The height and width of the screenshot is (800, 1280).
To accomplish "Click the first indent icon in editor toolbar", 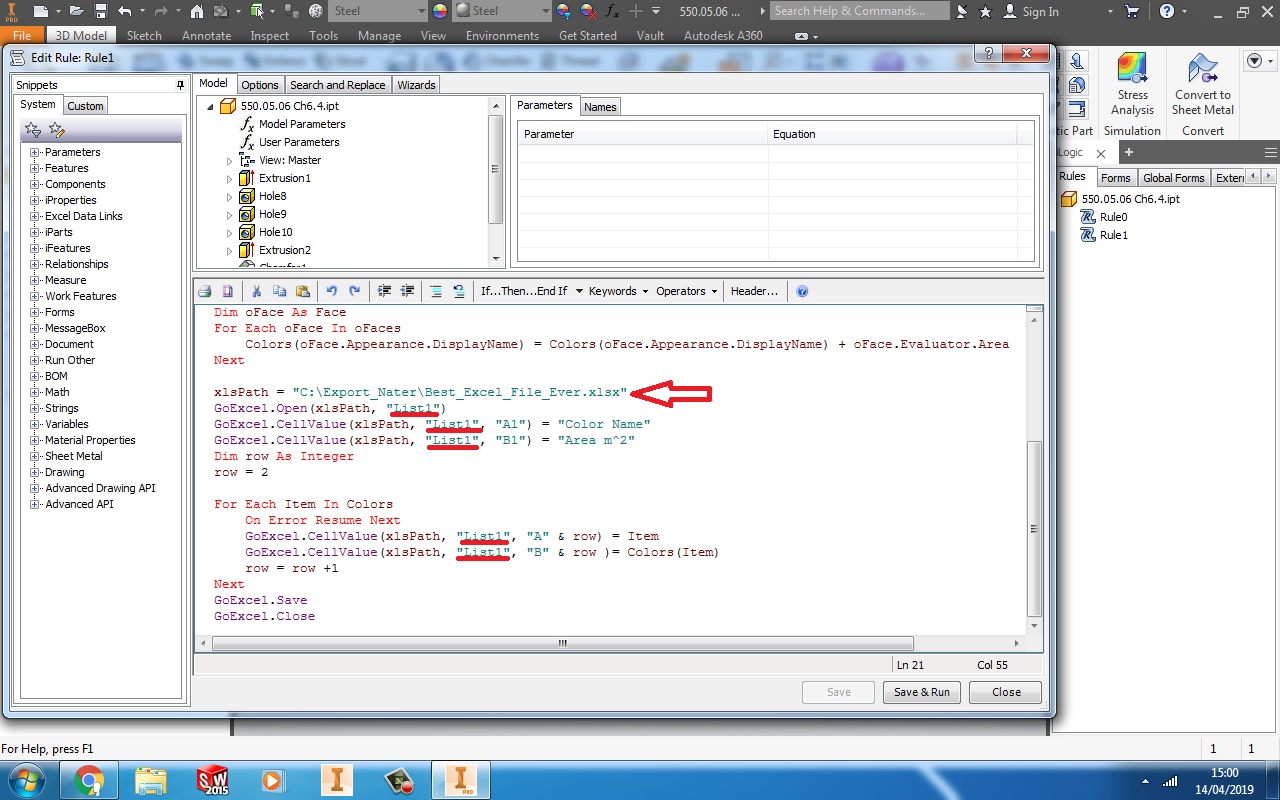I will (384, 291).
